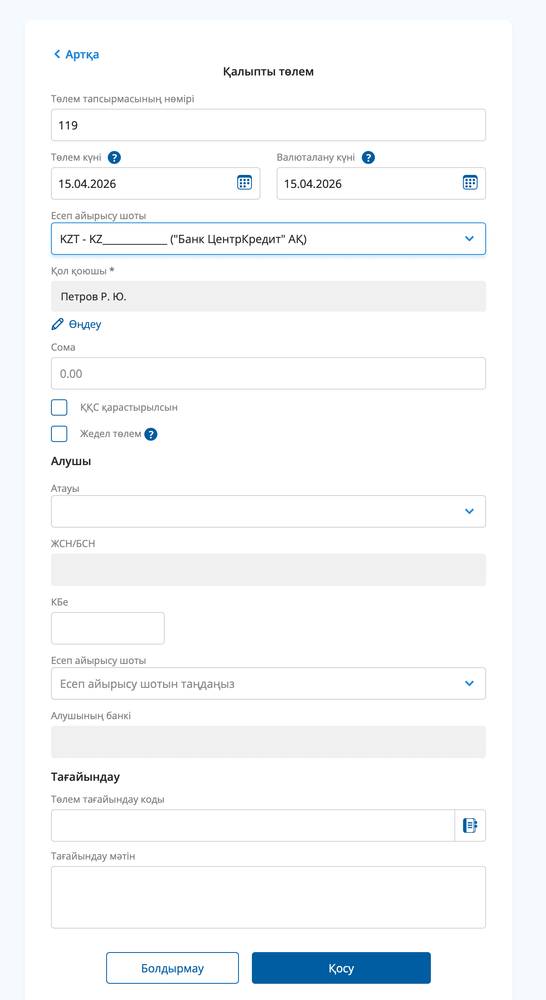Tick the Жедел төлем checkbox
The height and width of the screenshot is (1000, 546).
[x=59, y=434]
